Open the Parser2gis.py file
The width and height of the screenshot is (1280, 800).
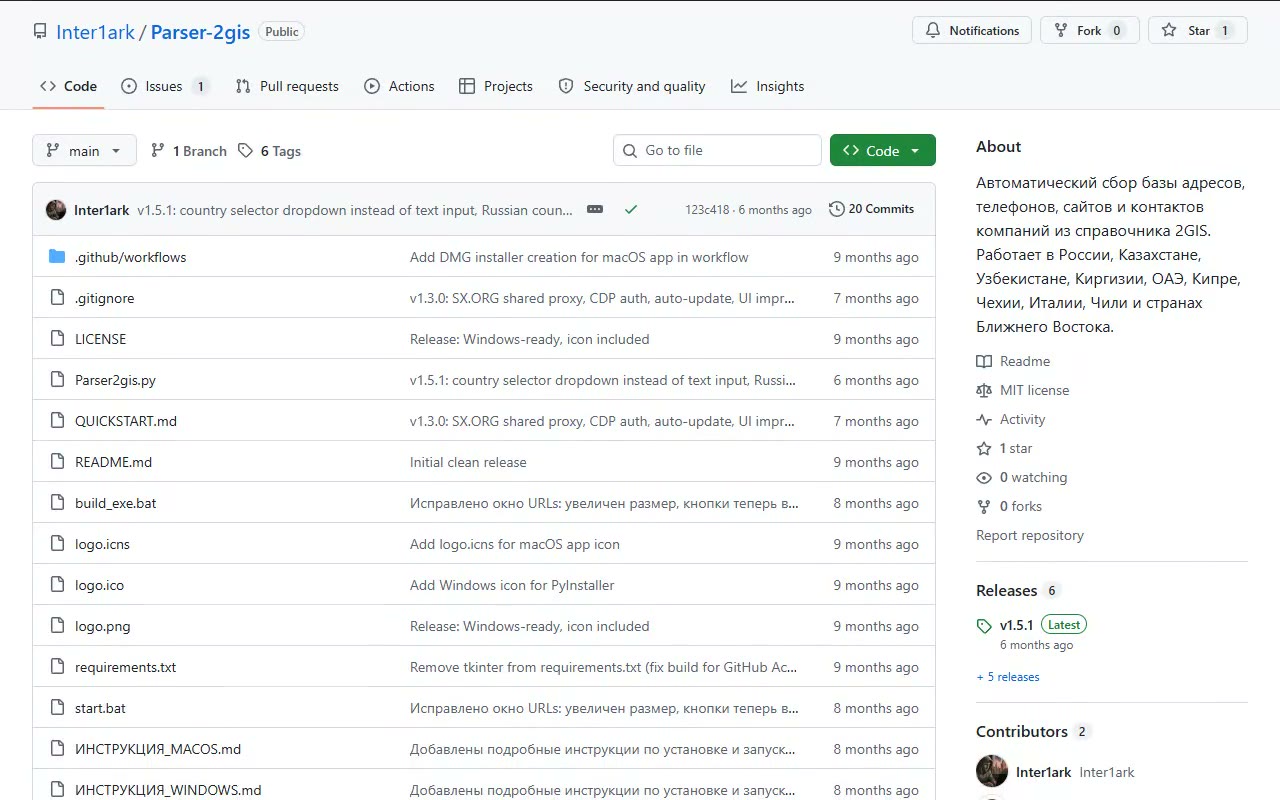115,380
